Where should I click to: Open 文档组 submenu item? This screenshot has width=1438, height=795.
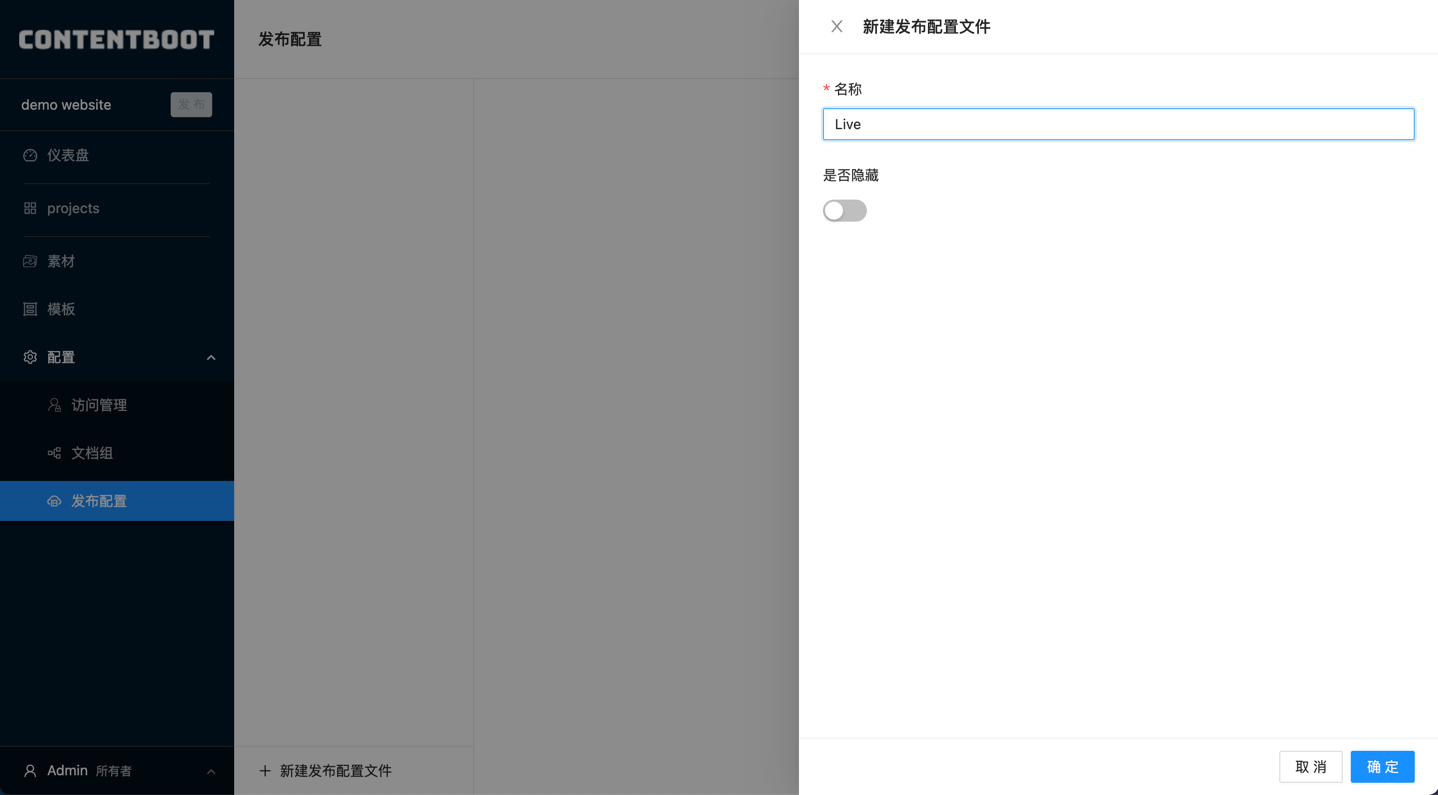[x=117, y=453]
